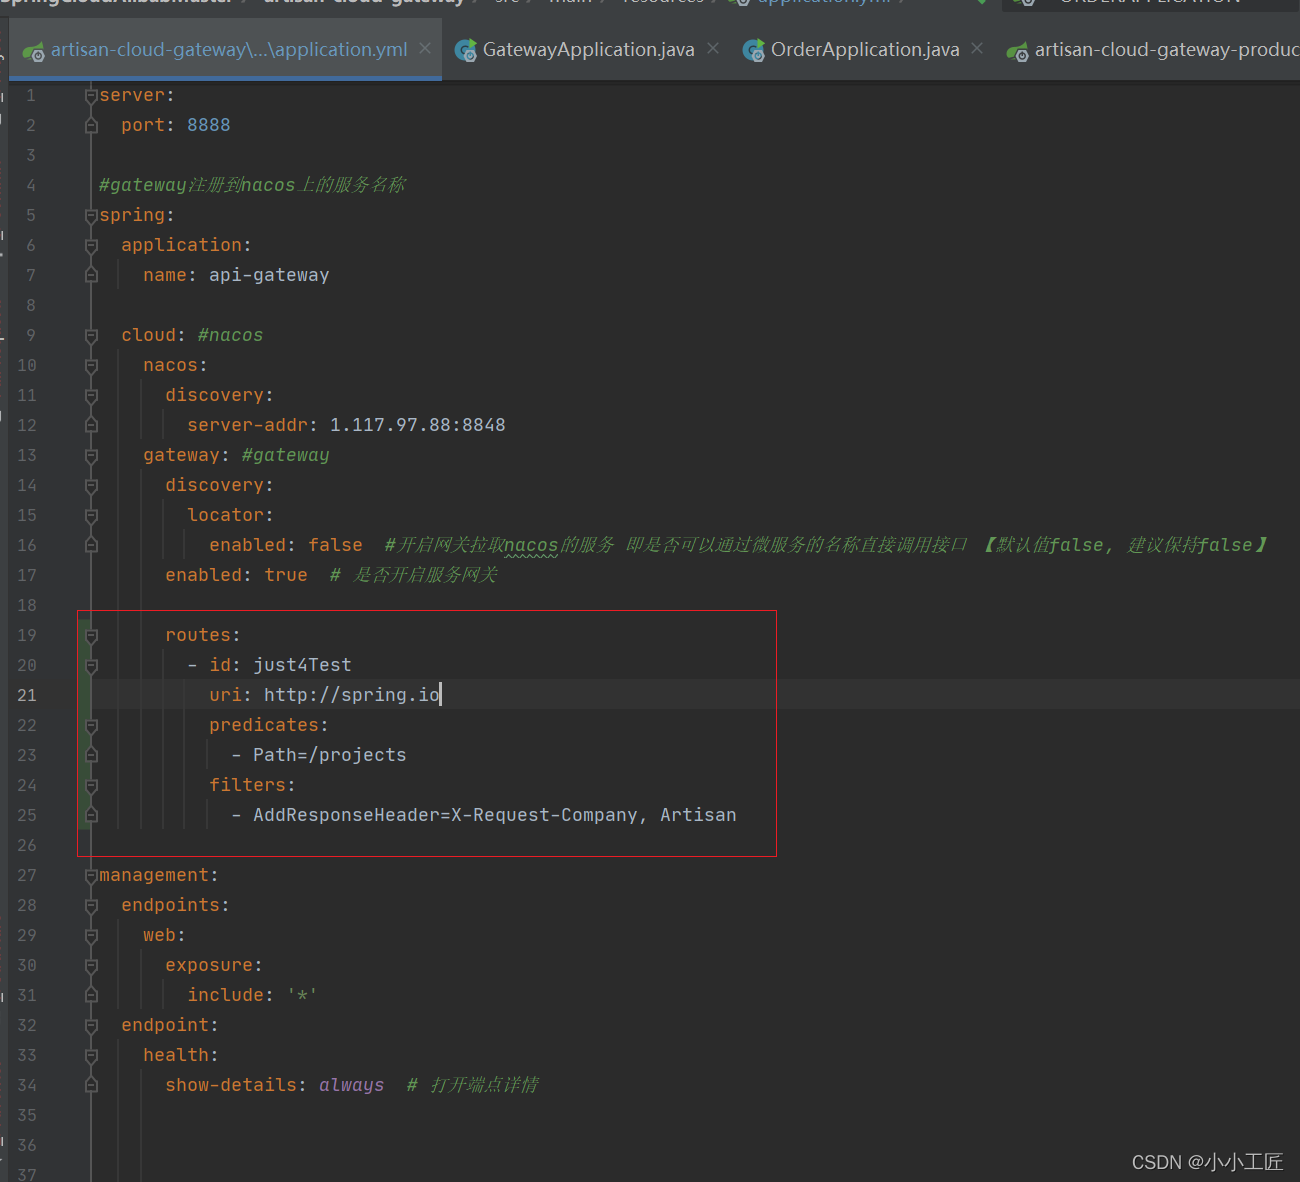Collapse the filters block fold marker
This screenshot has height=1182, width=1300.
(x=91, y=786)
